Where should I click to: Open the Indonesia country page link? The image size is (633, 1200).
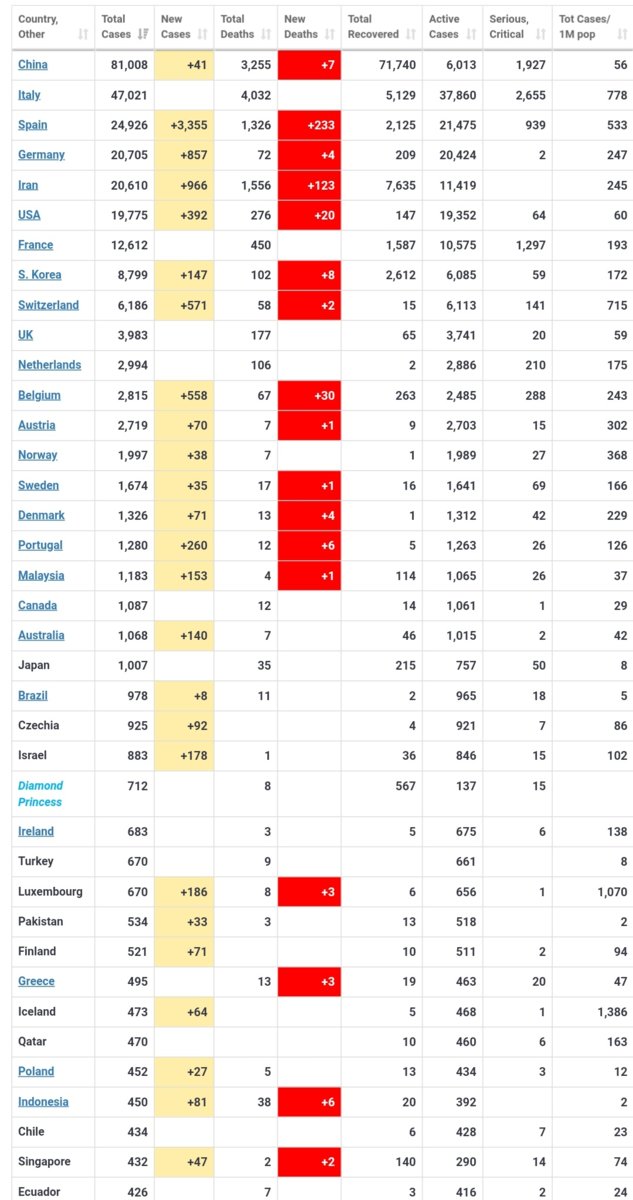(x=43, y=1102)
